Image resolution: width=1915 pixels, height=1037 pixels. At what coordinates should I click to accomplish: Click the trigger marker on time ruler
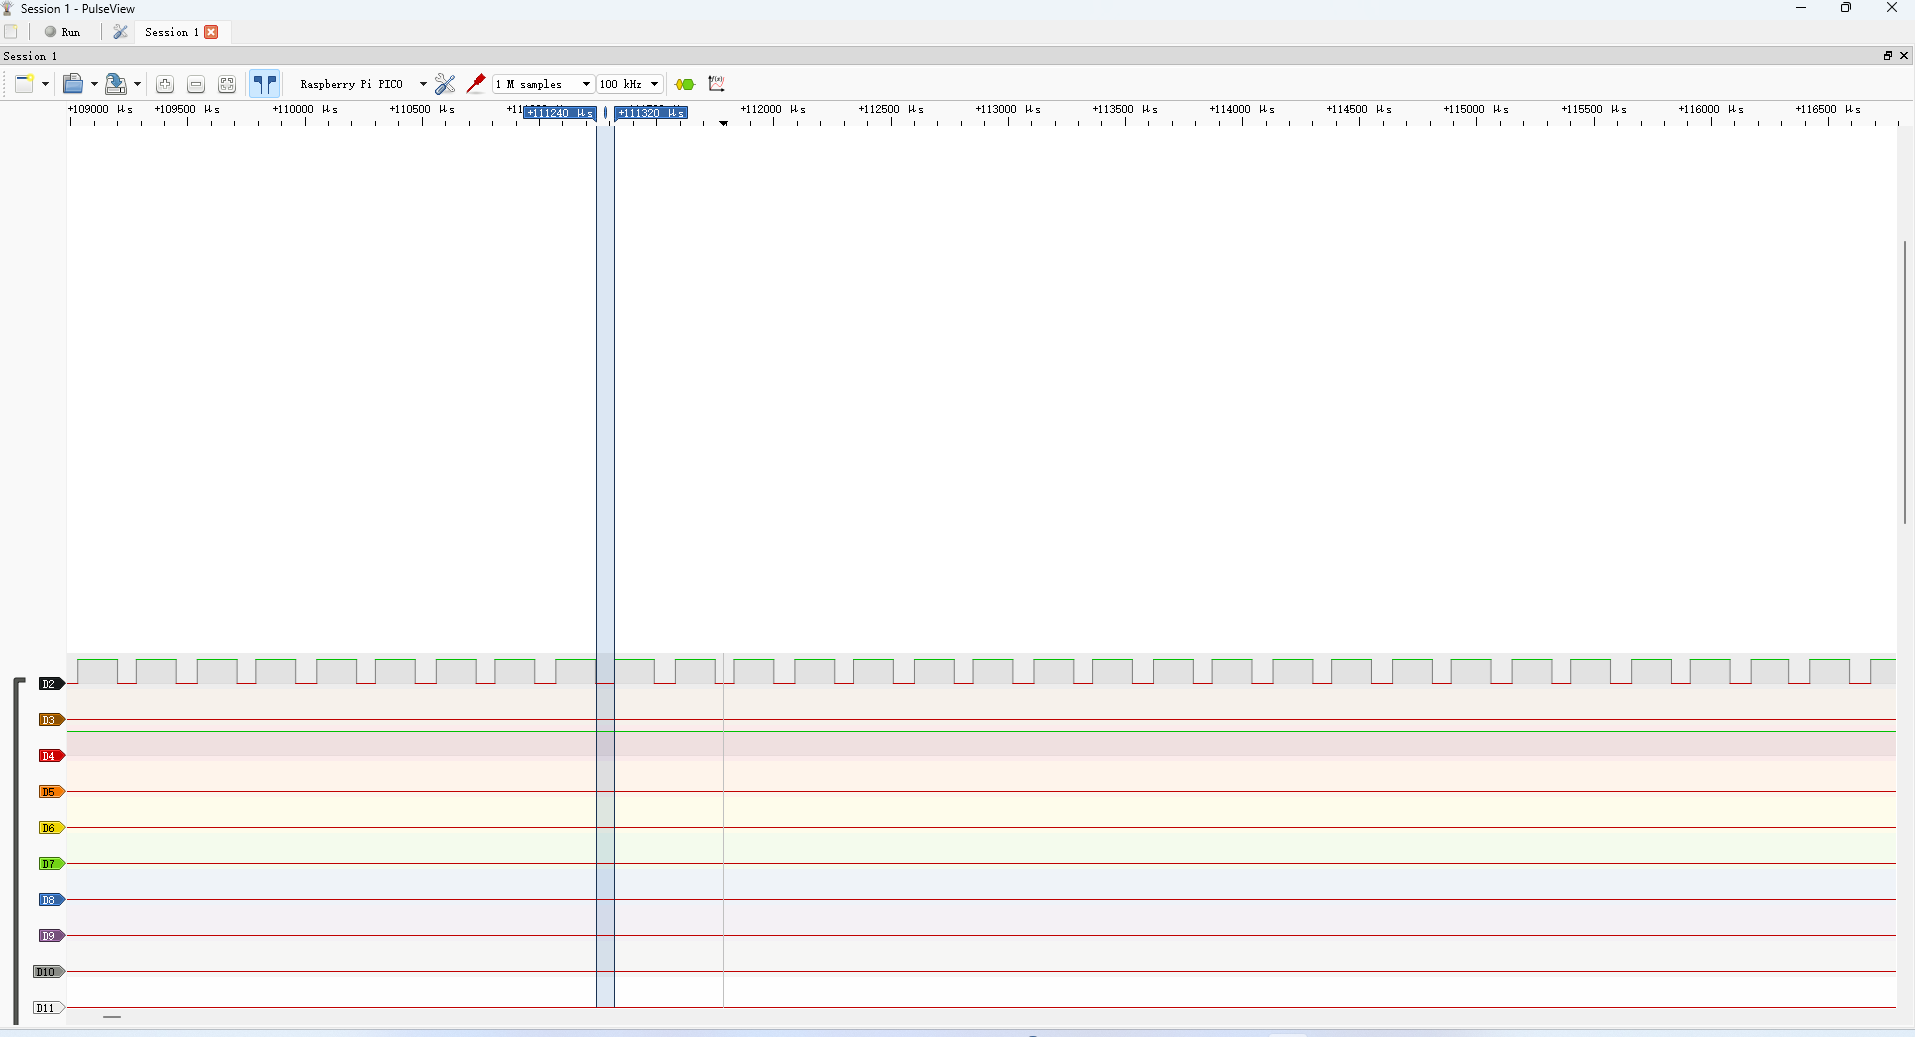[x=724, y=123]
